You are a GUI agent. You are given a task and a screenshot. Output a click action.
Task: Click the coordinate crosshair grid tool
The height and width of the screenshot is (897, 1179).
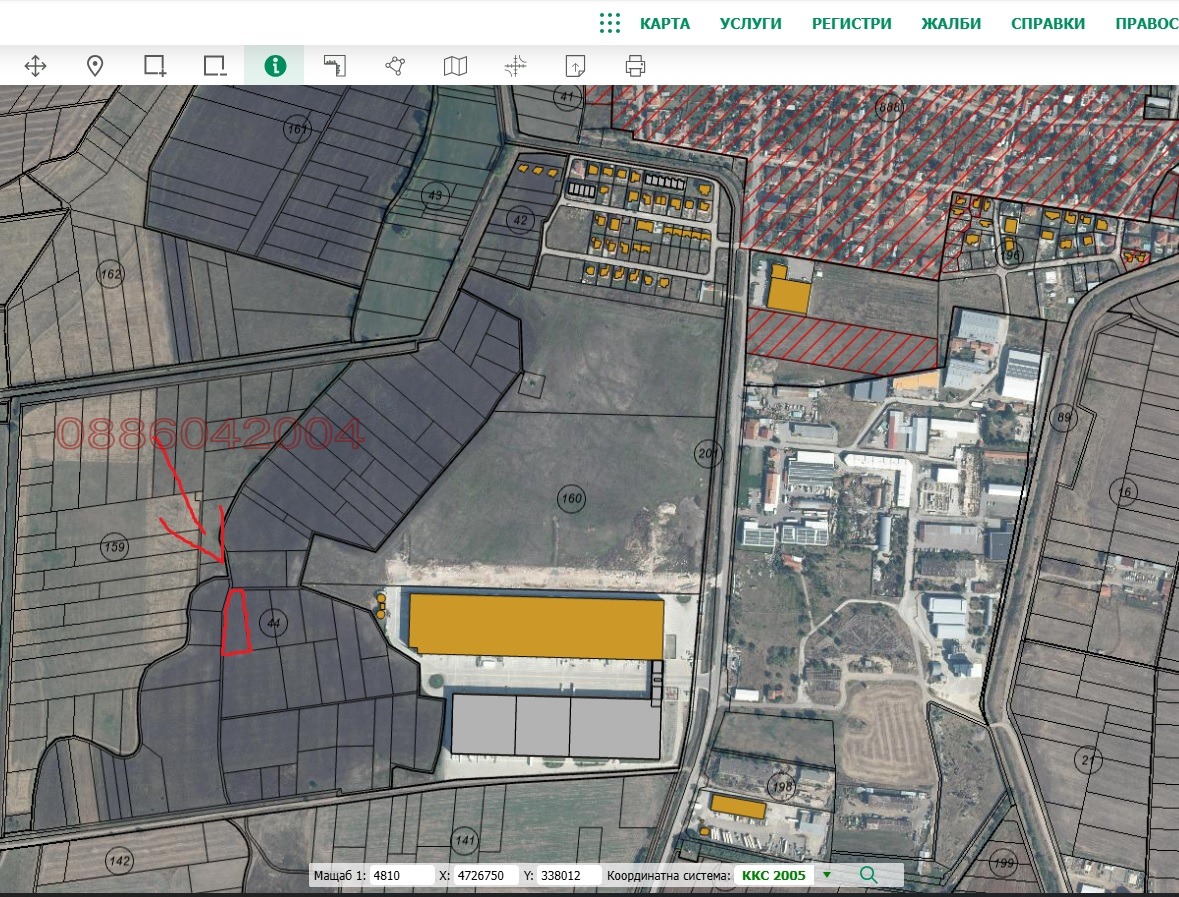click(515, 66)
